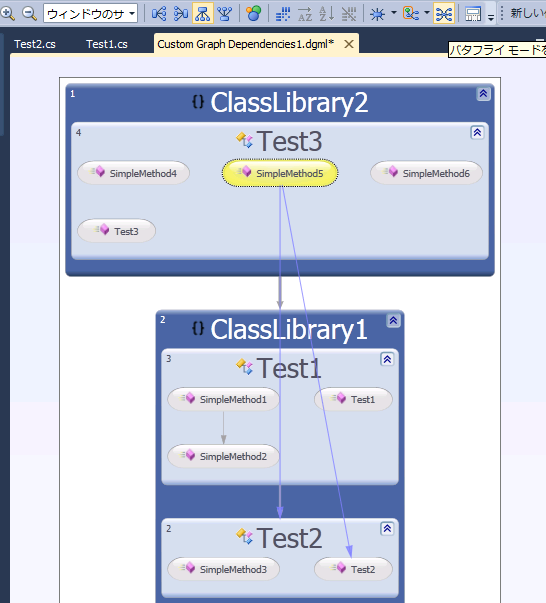Collapse the Test2 class group
Image resolution: width=546 pixels, height=603 pixels.
pos(387,529)
